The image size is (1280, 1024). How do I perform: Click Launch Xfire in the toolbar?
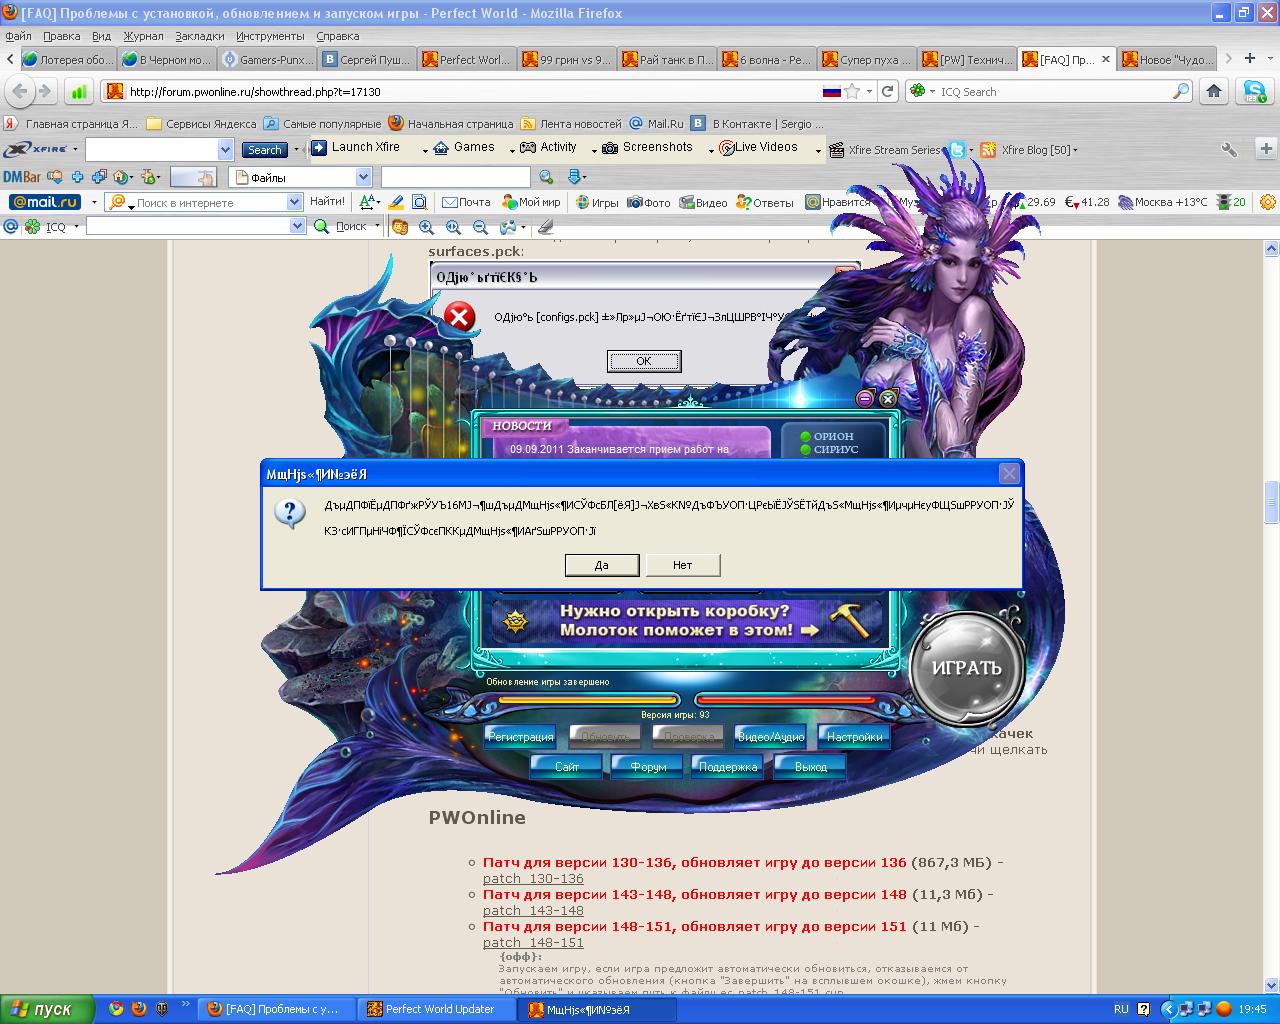(x=357, y=147)
